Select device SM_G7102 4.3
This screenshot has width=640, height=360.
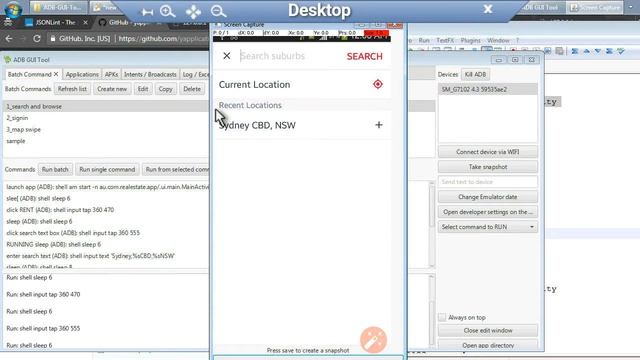pyautogui.click(x=488, y=89)
